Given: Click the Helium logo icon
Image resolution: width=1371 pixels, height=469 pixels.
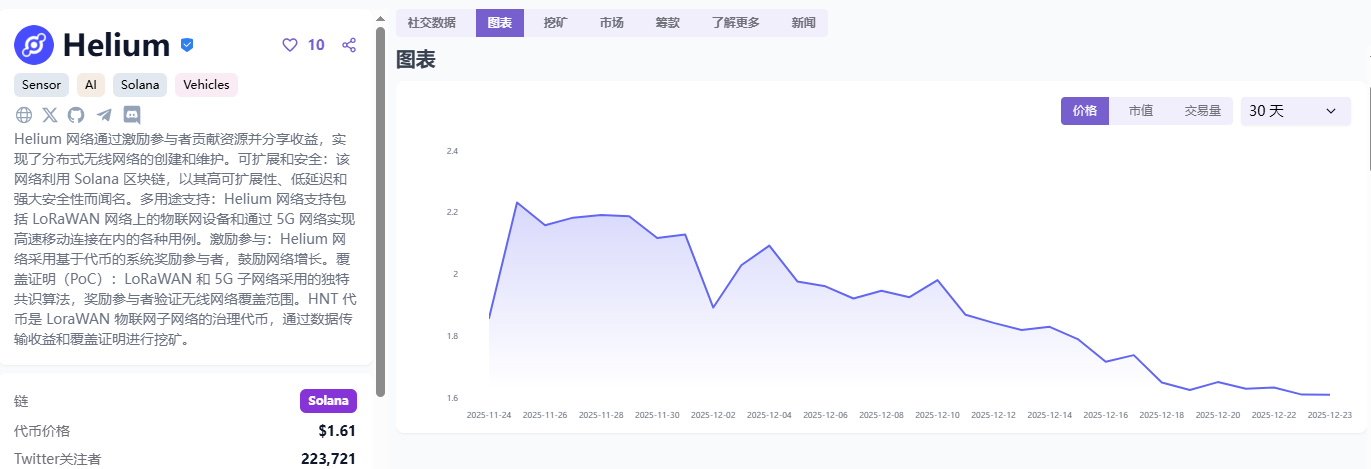Looking at the screenshot, I should (34, 45).
